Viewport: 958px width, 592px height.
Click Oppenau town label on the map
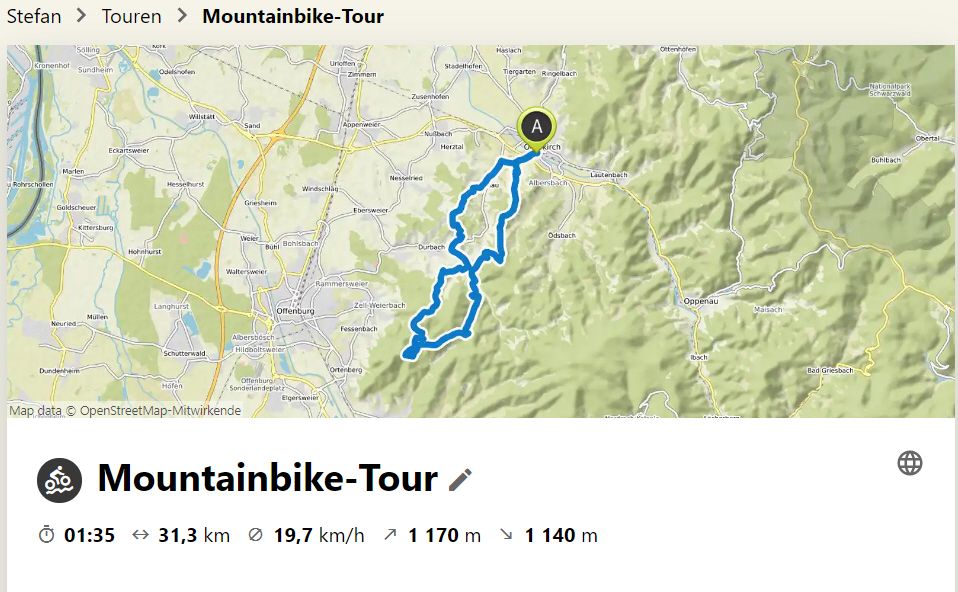701,301
